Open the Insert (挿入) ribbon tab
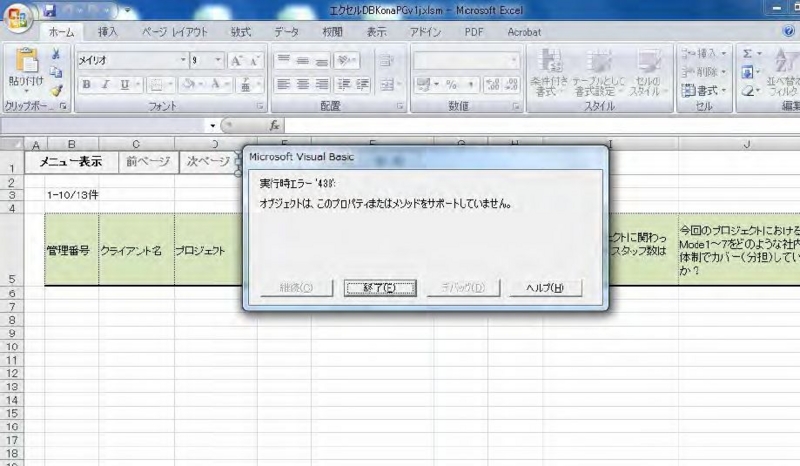The width and height of the screenshot is (800, 466). 108,32
